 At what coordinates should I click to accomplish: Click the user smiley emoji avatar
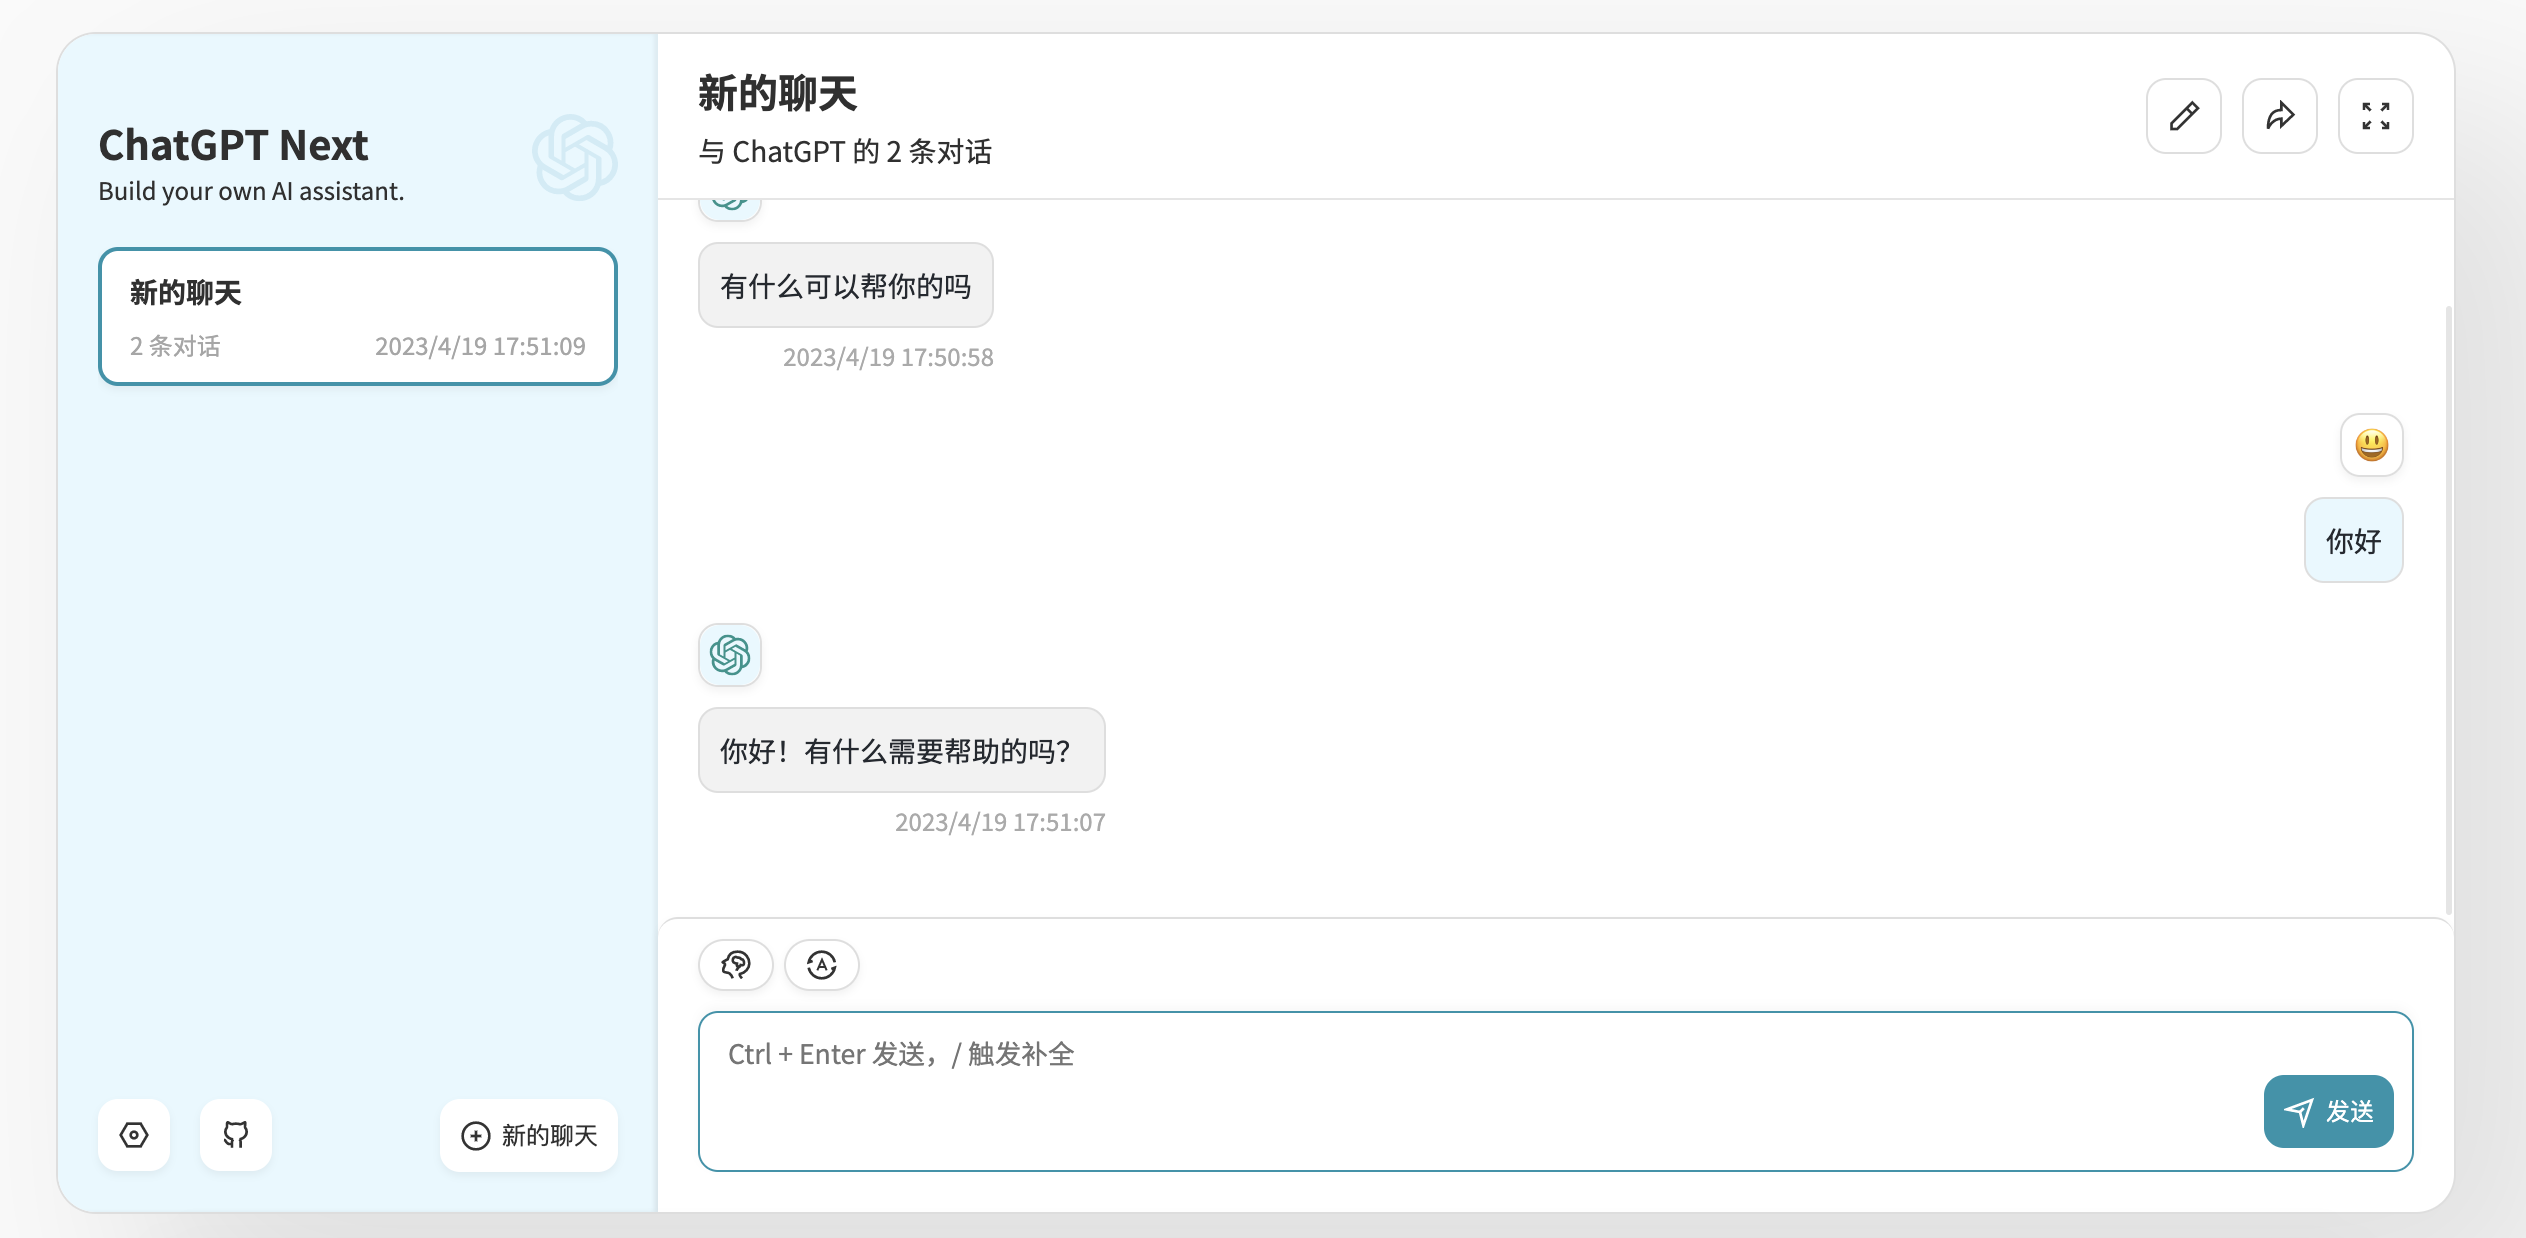pos(2372,445)
